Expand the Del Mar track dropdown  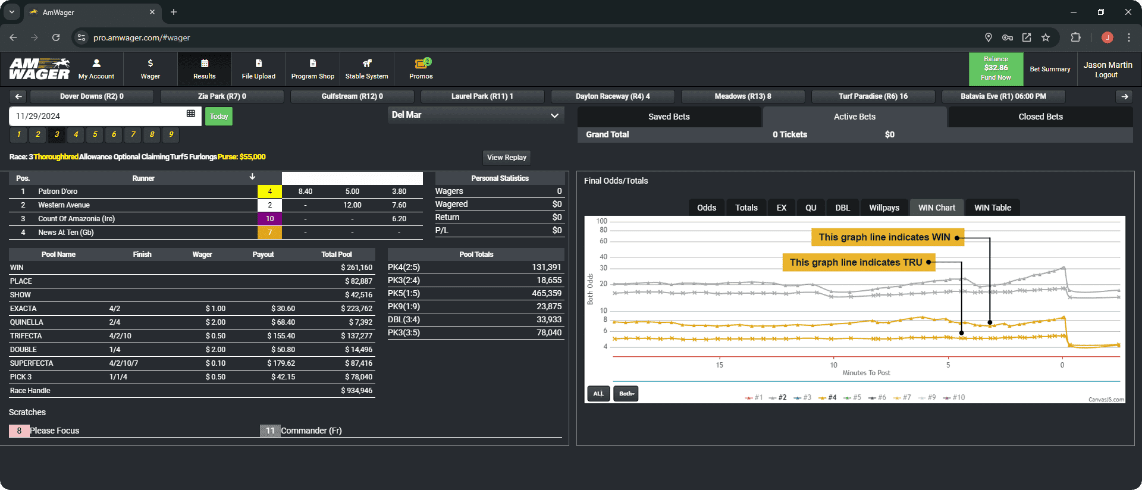point(476,116)
